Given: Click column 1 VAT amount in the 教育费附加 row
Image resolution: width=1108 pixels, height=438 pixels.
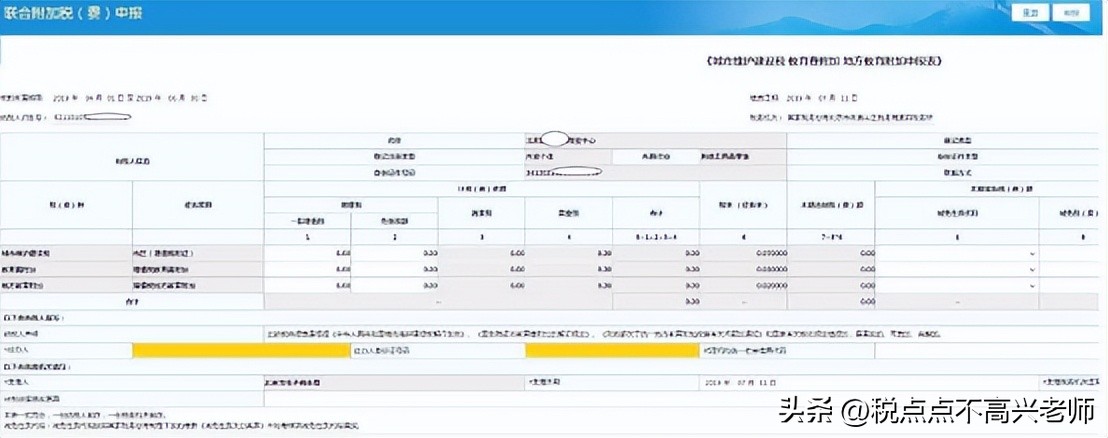Looking at the screenshot, I should point(307,269).
